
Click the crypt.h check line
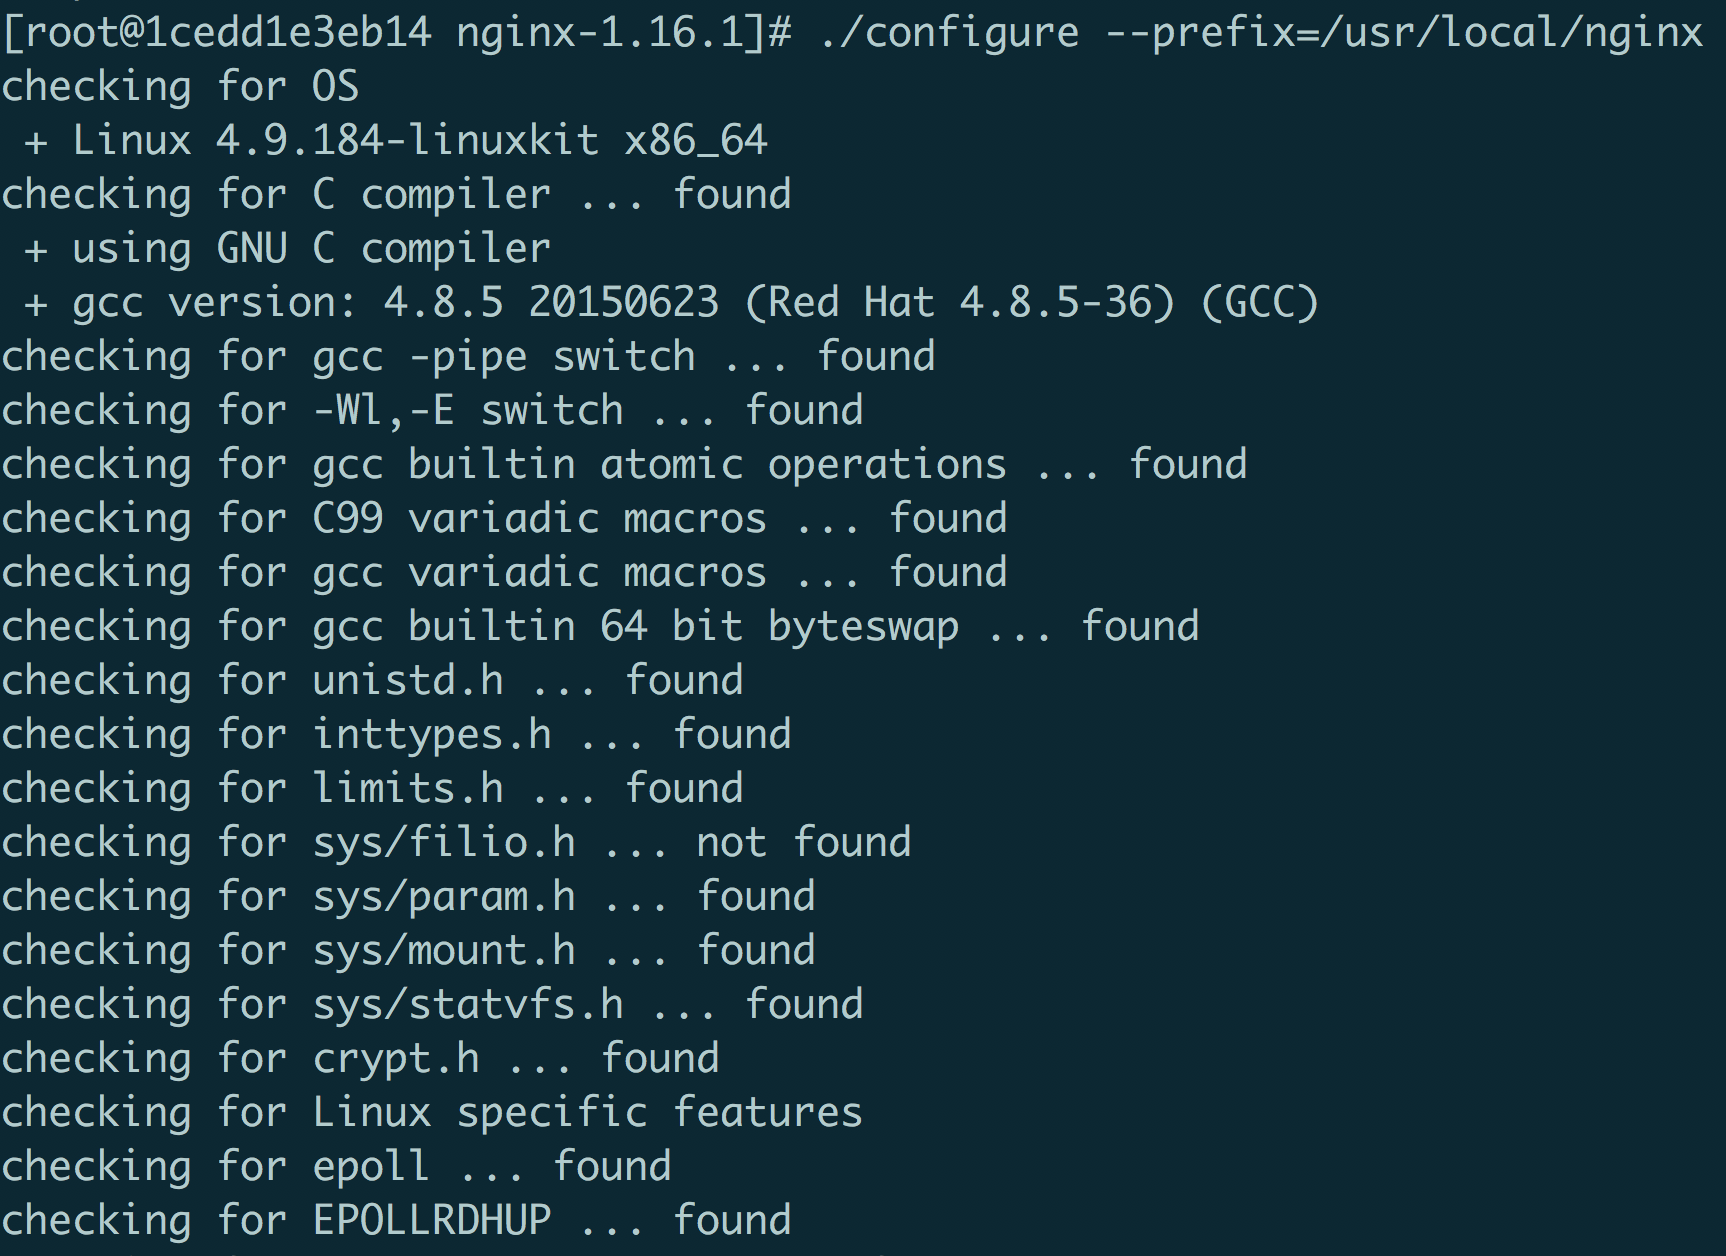click(x=360, y=1058)
